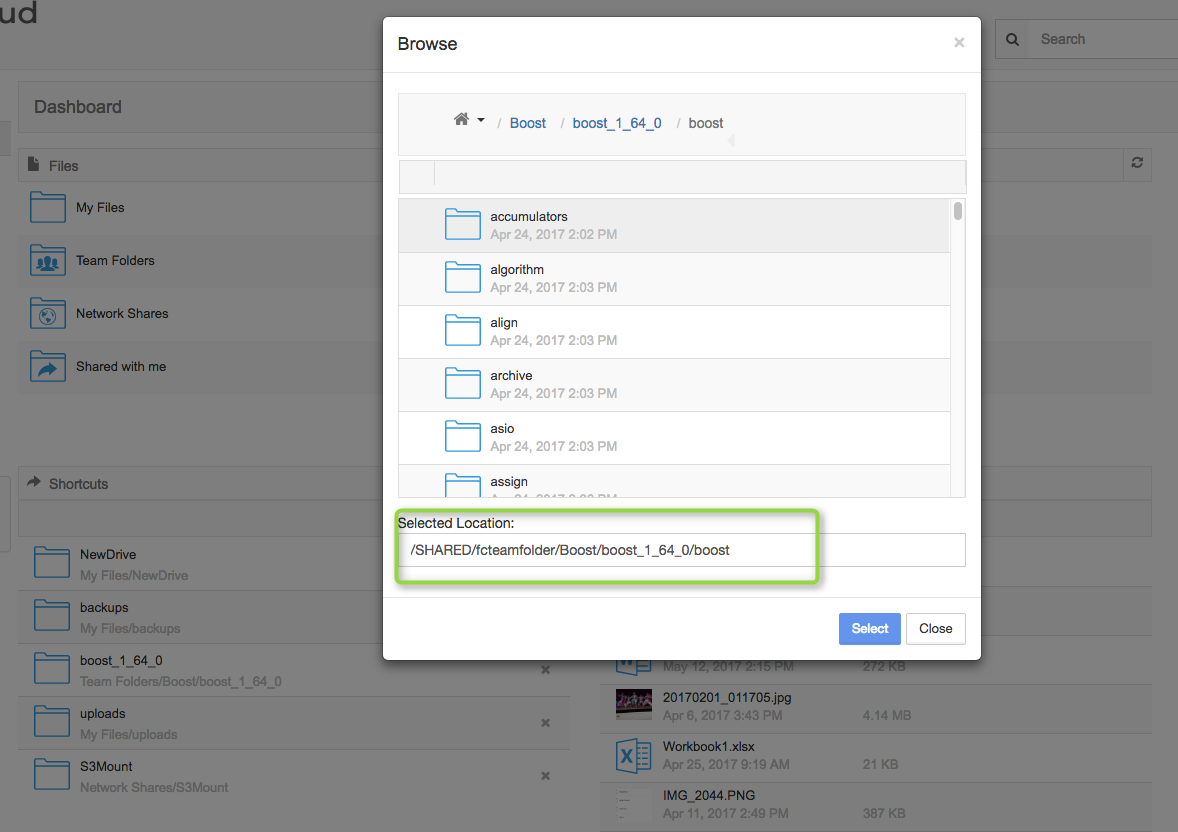Viewport: 1178px width, 832px height.
Task: Open the align folder icon
Action: pyautogui.click(x=463, y=330)
